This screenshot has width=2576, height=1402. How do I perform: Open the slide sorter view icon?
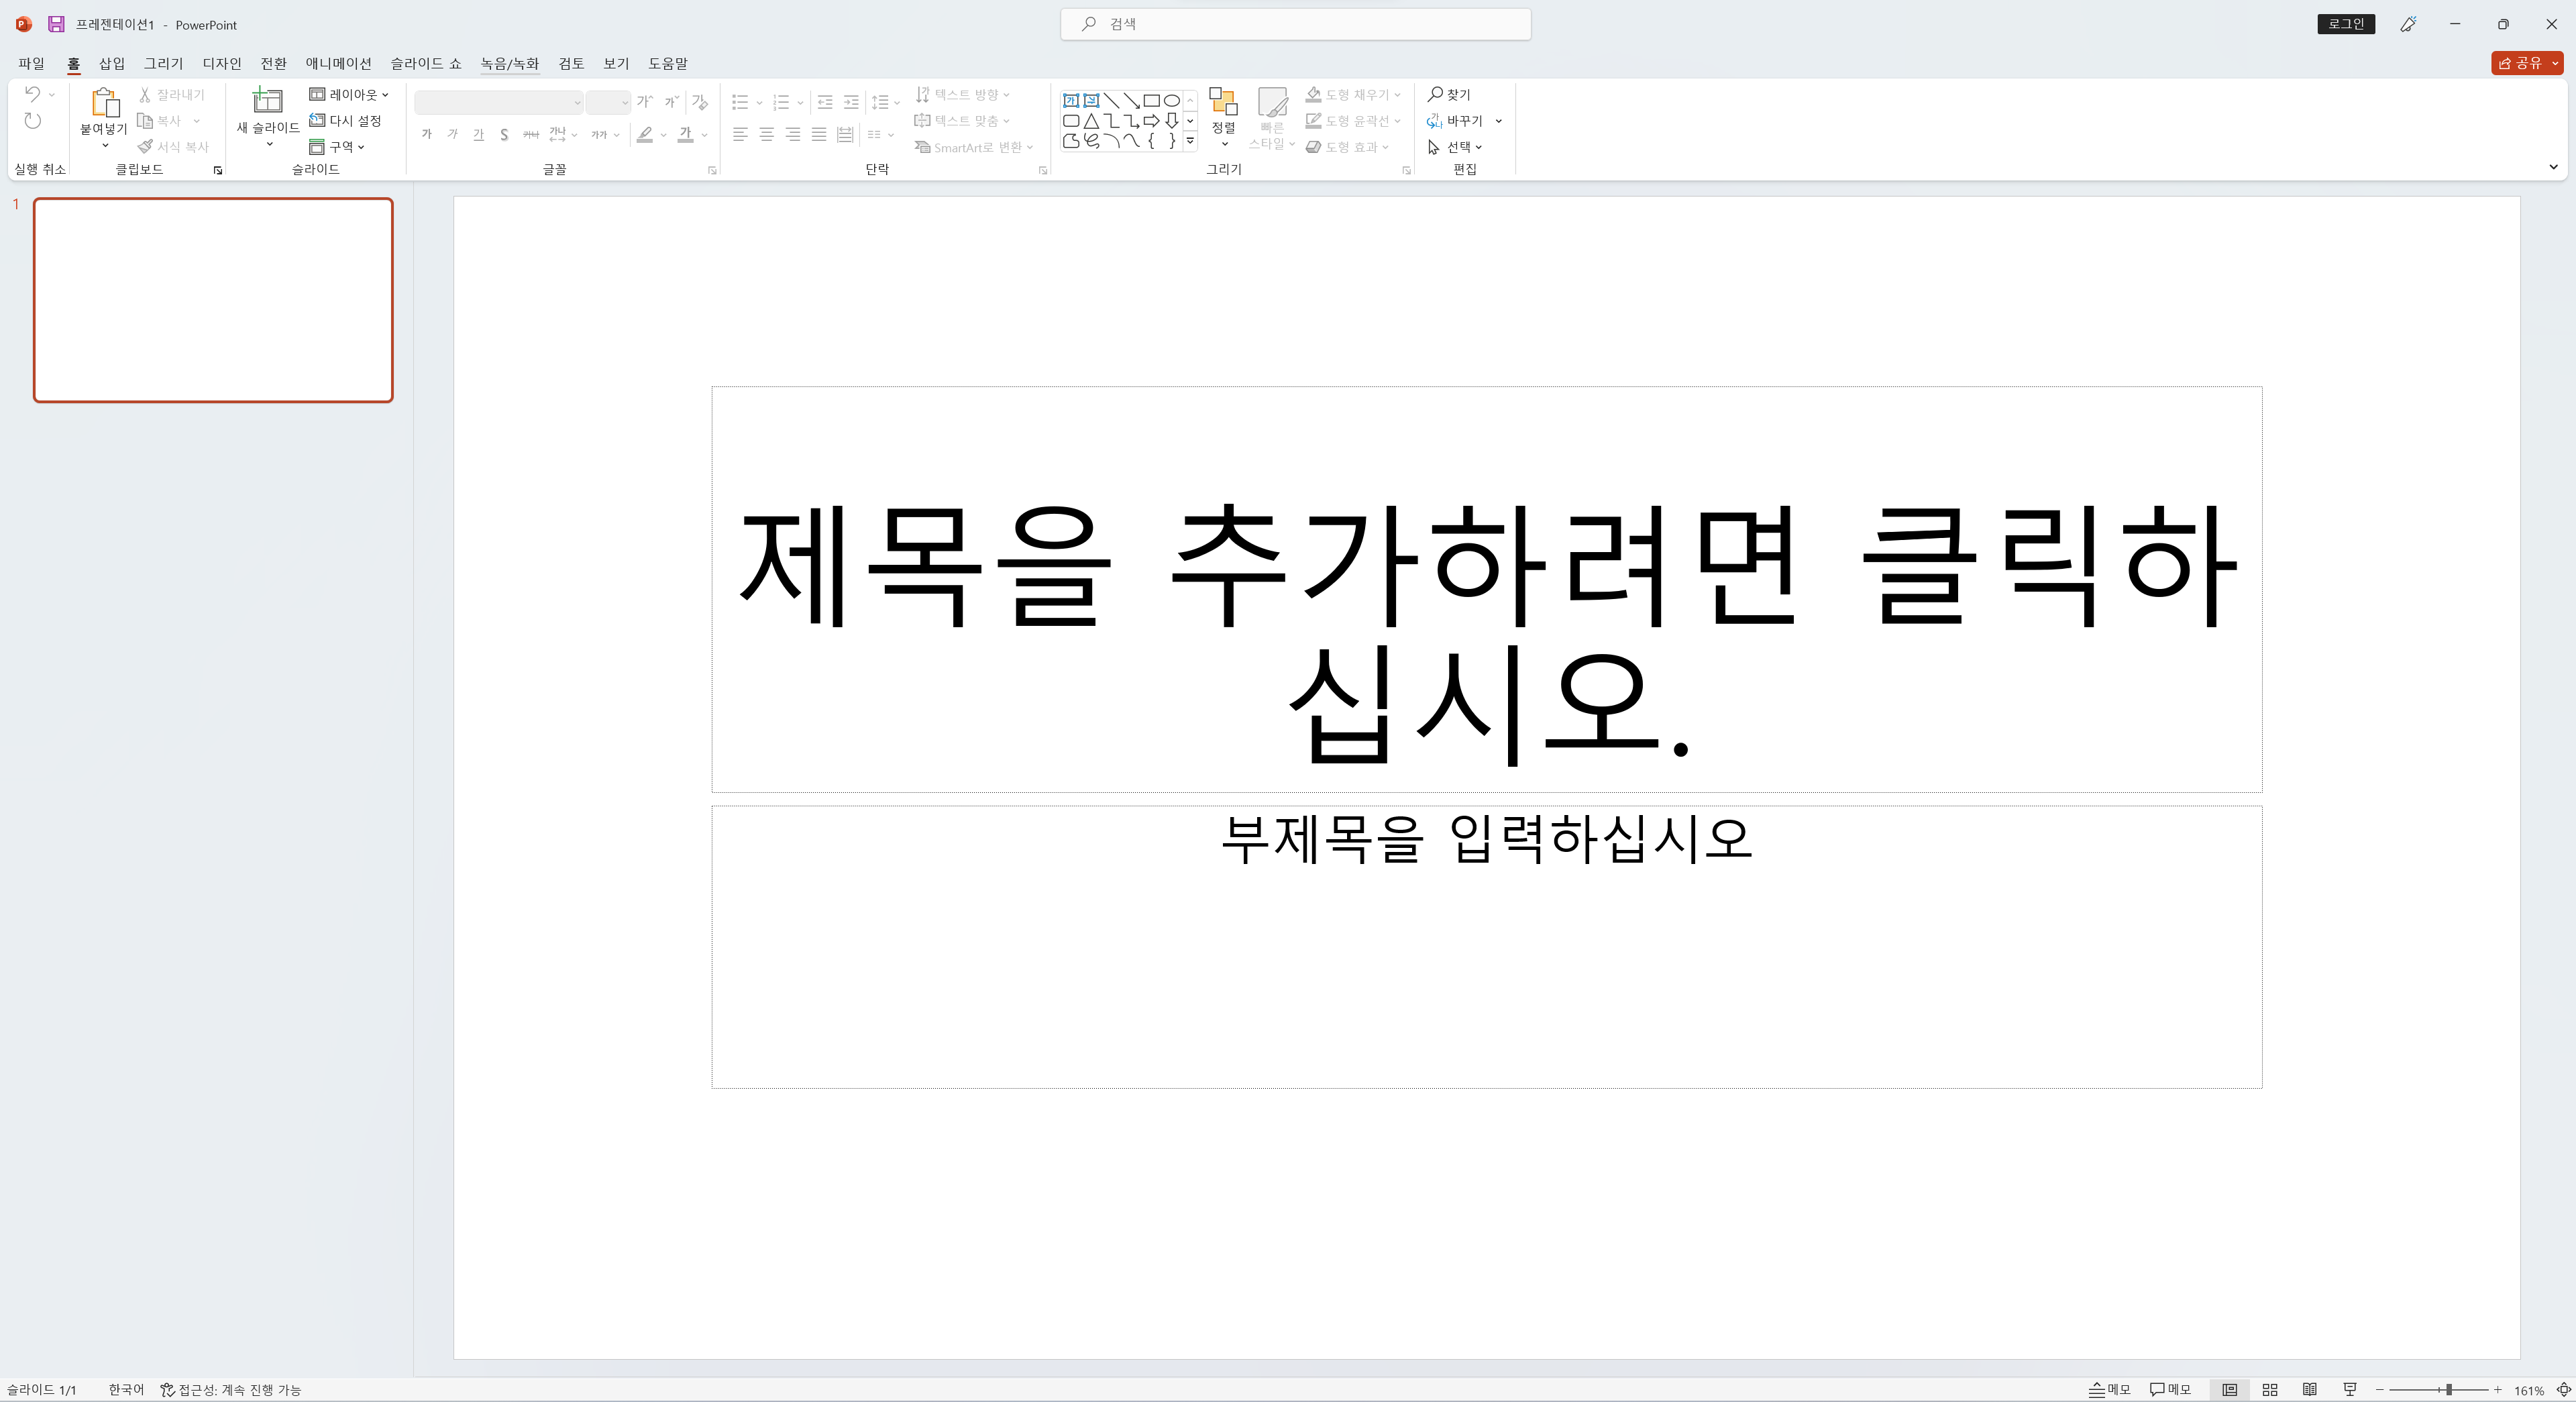click(2269, 1390)
